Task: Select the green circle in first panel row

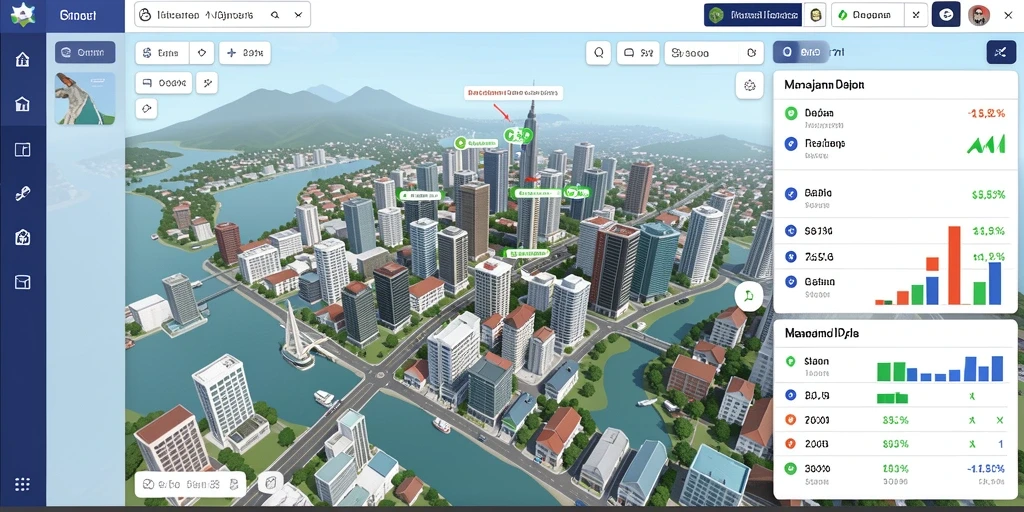Action: (791, 113)
